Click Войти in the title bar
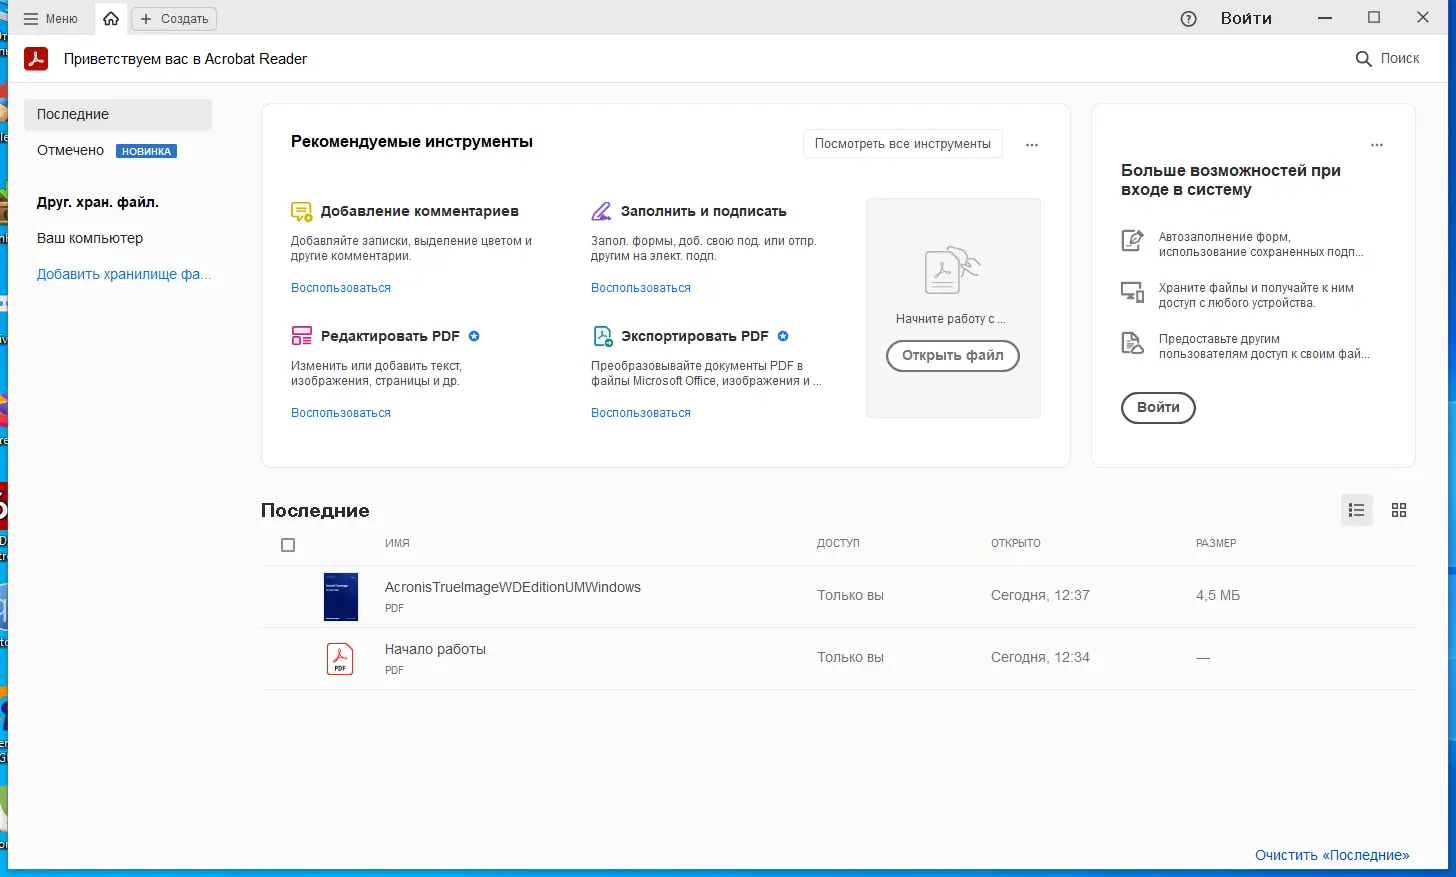This screenshot has width=1456, height=877. (1246, 19)
